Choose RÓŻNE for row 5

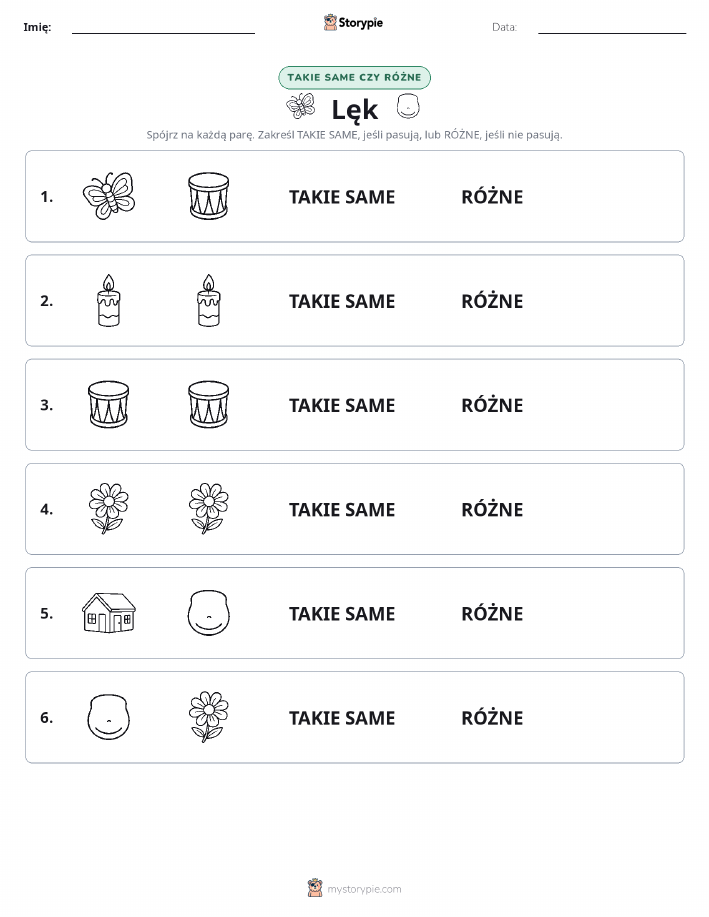[492, 613]
